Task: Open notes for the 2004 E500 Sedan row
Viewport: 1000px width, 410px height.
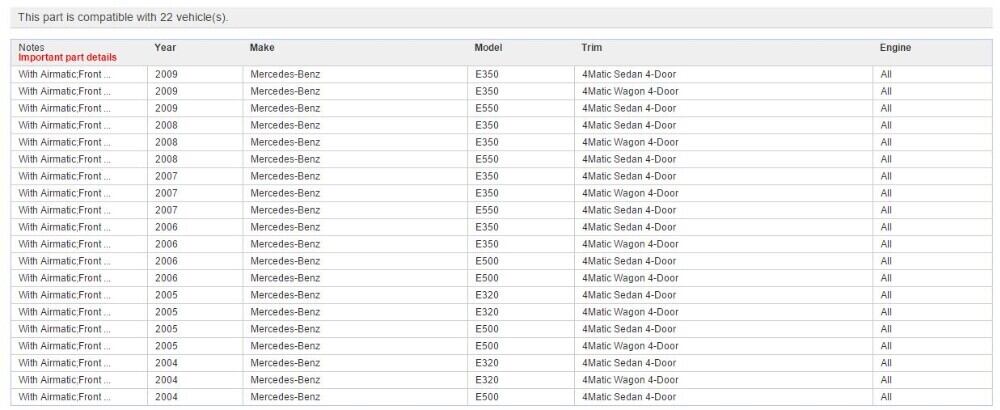Action: [64, 397]
